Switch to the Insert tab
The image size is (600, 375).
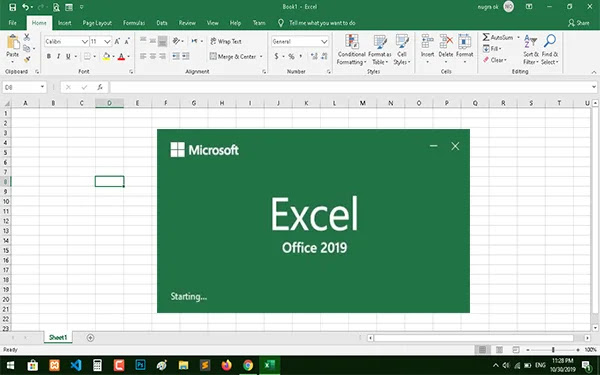point(65,23)
